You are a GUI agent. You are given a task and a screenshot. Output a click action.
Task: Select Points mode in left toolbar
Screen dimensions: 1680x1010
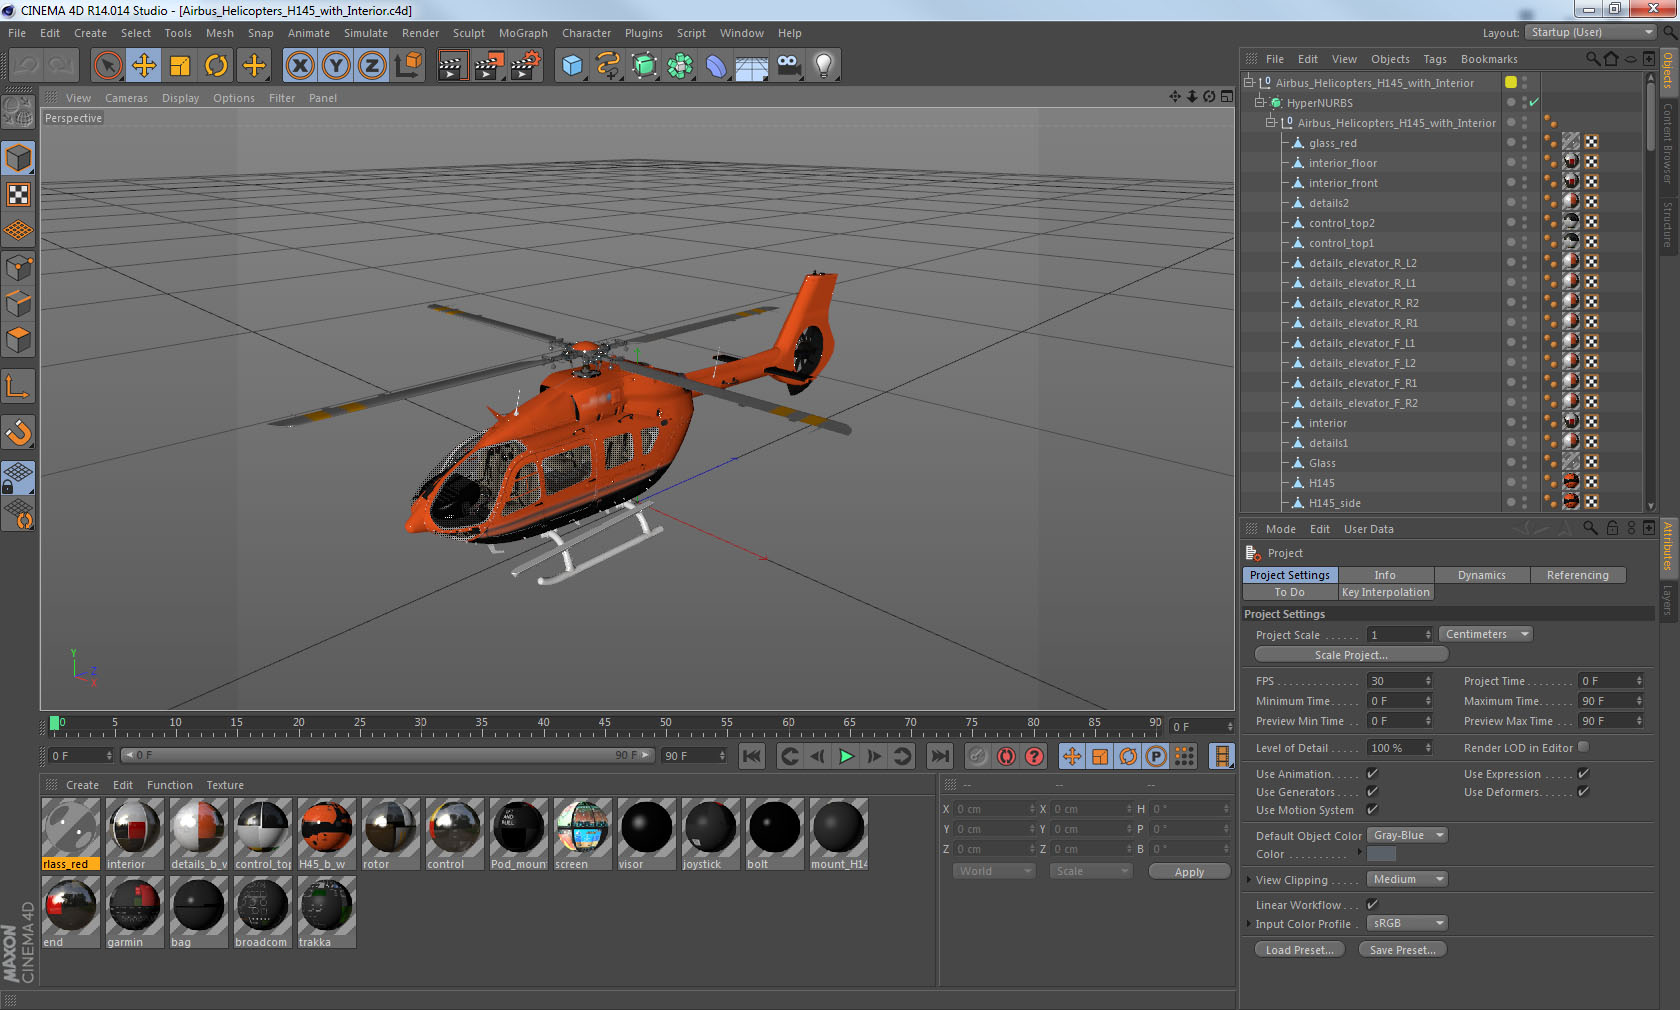[x=19, y=268]
